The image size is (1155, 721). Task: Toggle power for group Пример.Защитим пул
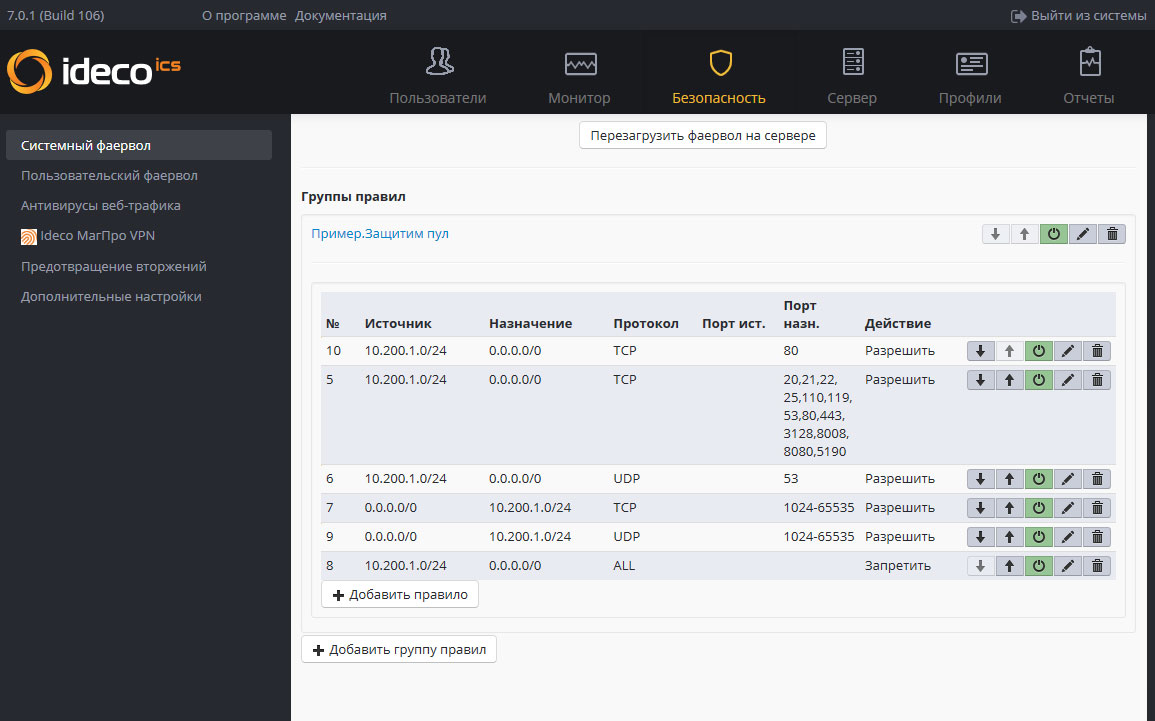tap(1054, 234)
